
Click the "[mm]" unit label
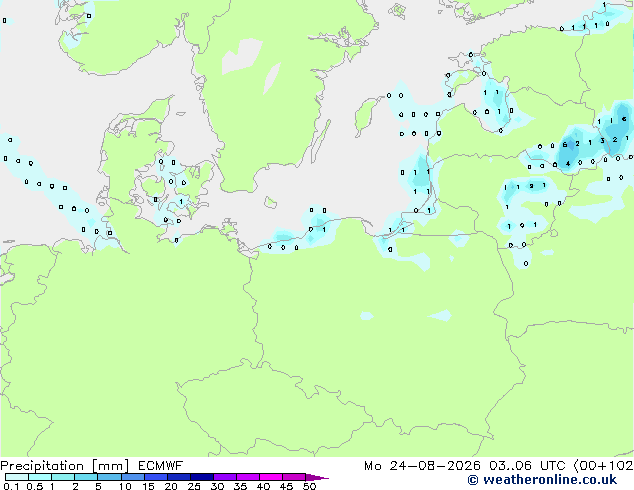click(x=110, y=466)
